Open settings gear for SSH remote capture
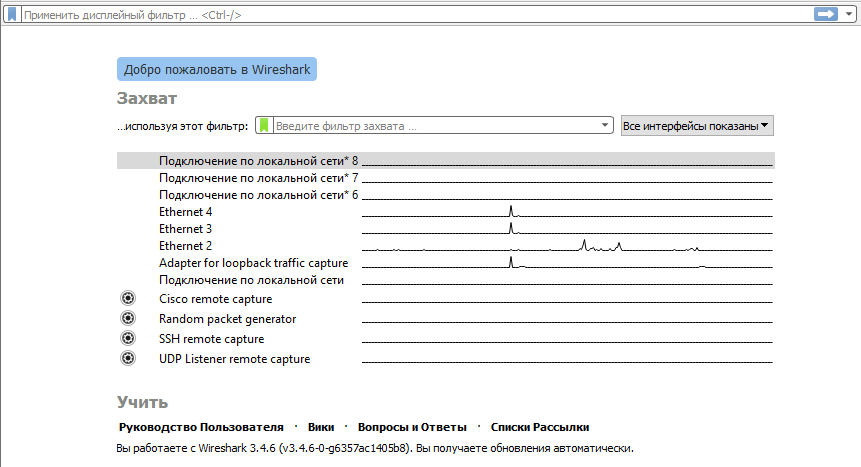 pos(127,339)
